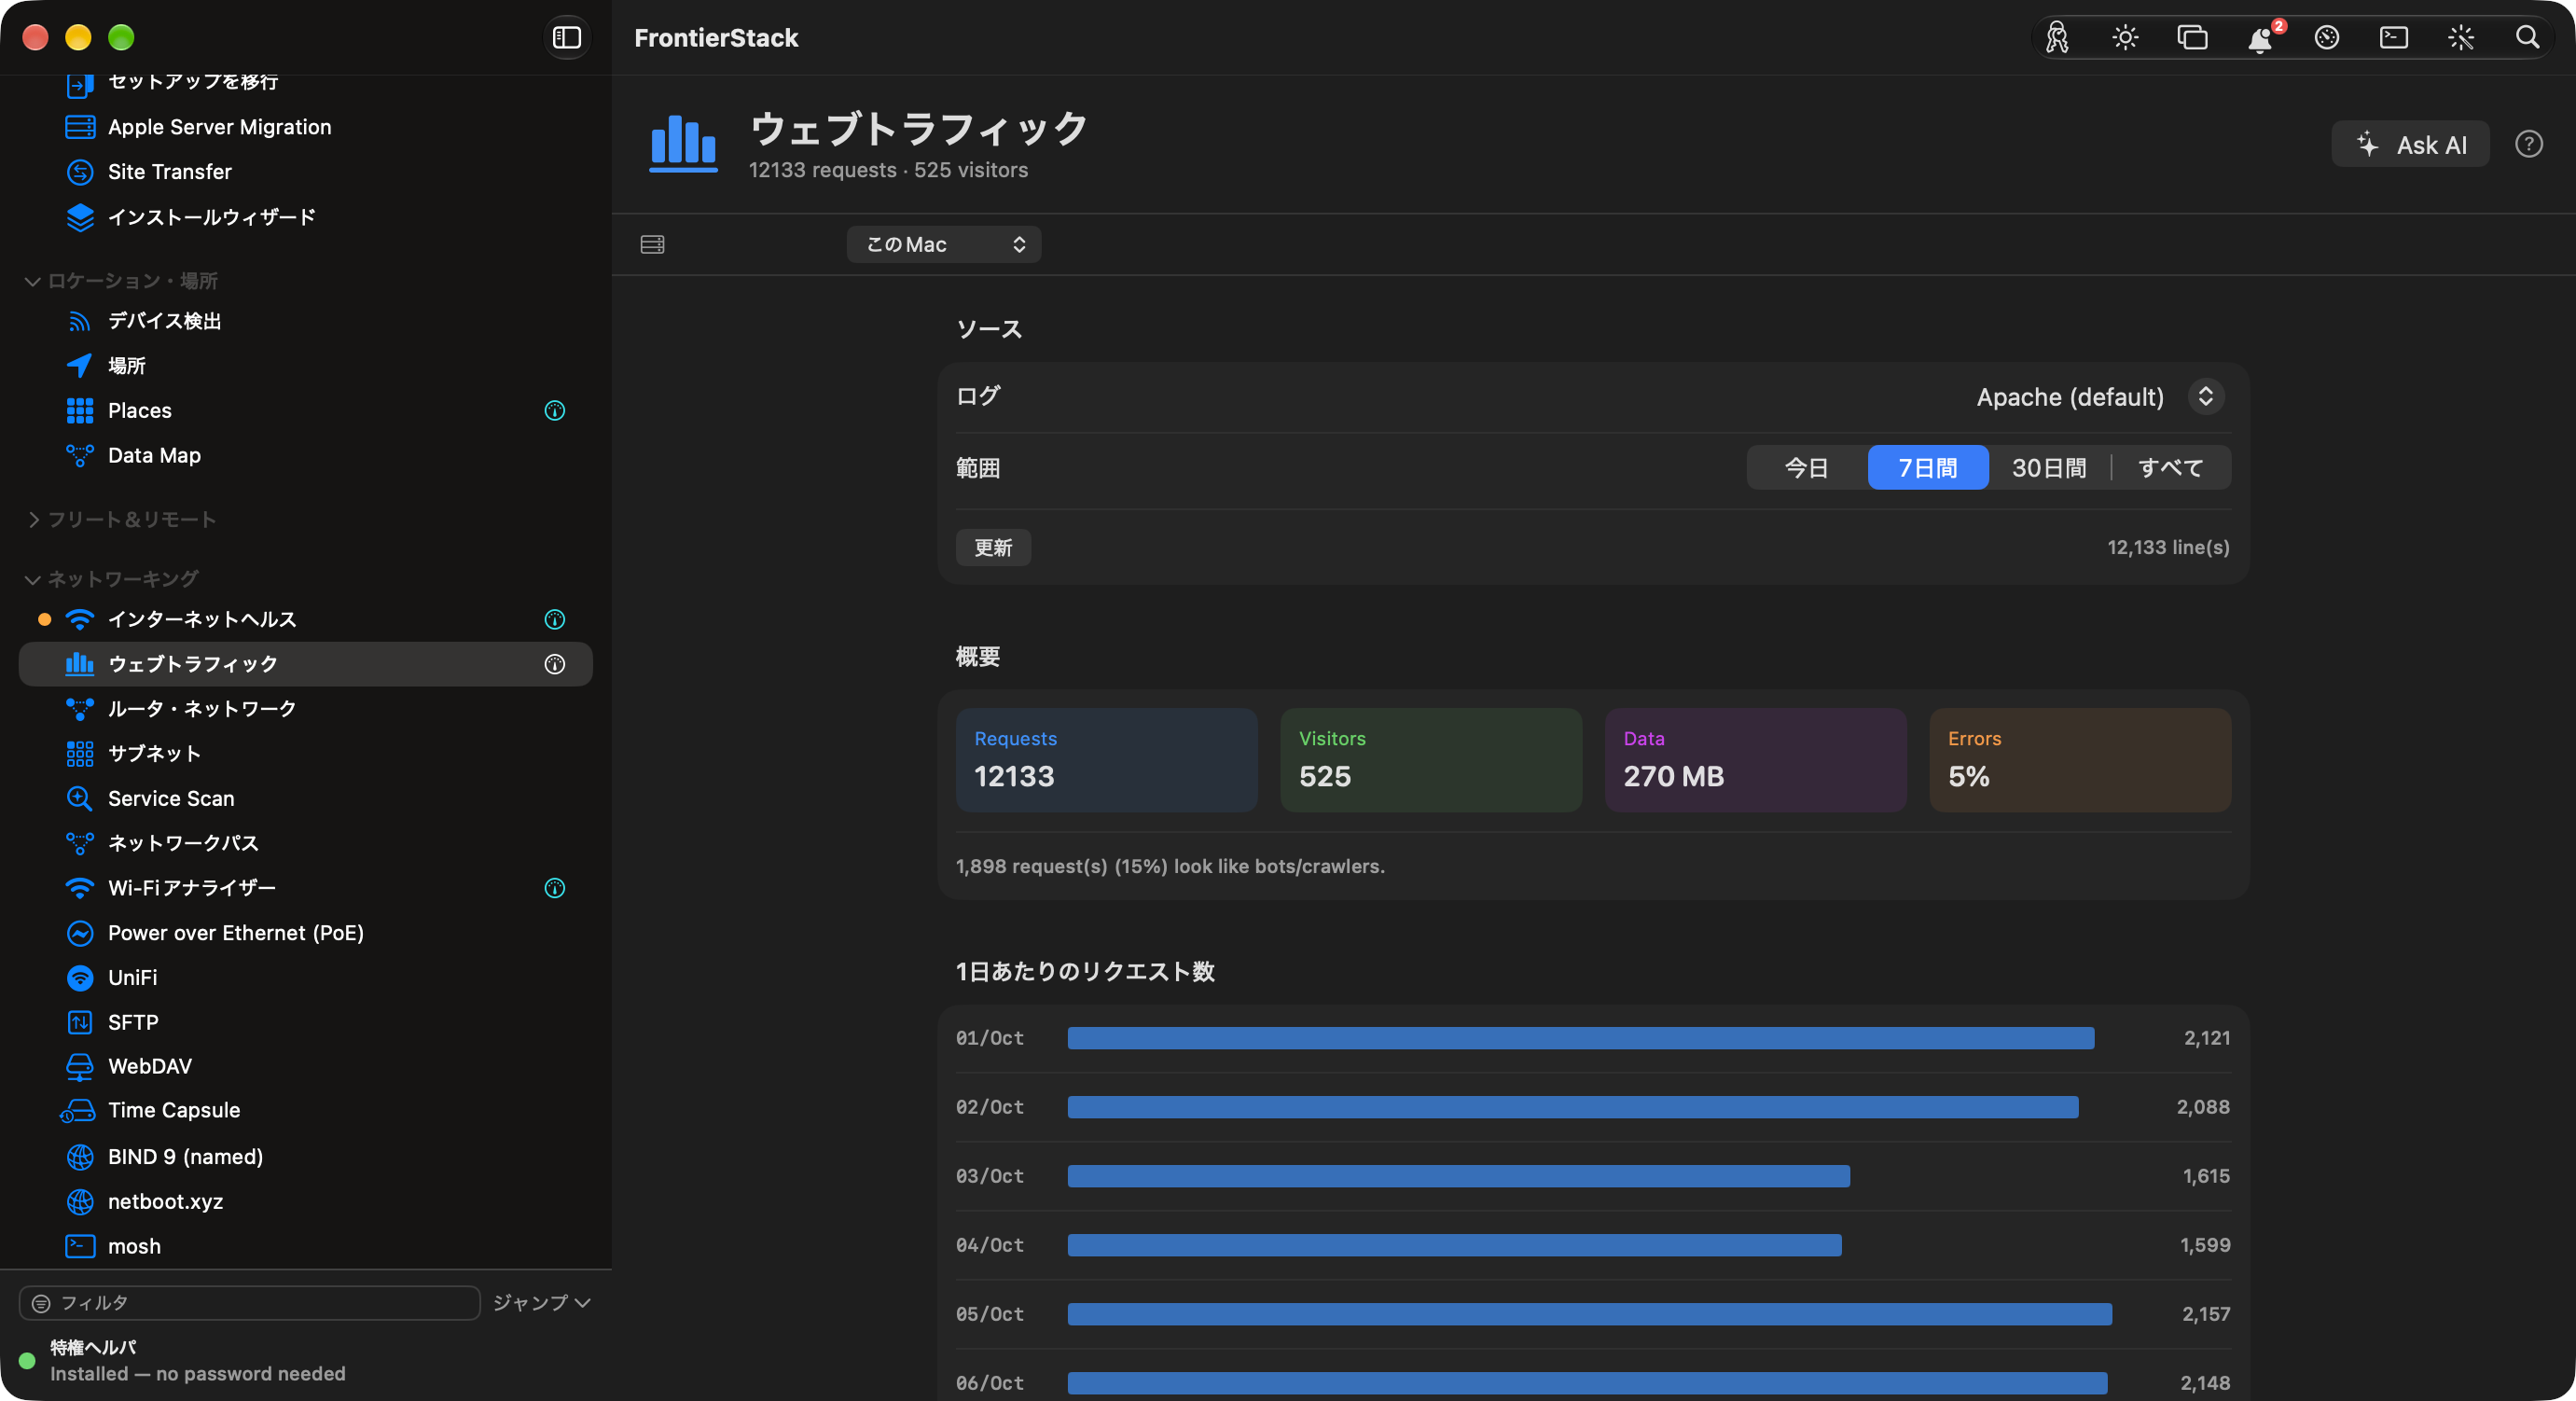2576x1401 pixels.
Task: Open the windows overlay toolbar icon
Action: (x=2192, y=38)
